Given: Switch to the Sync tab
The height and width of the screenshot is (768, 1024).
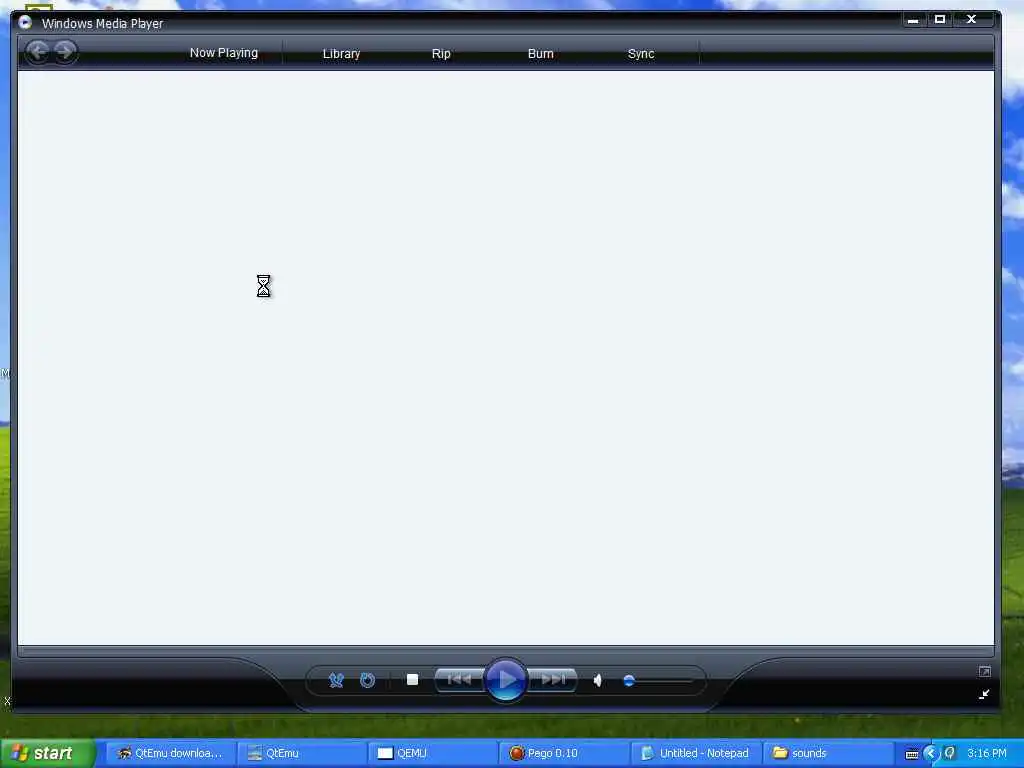Looking at the screenshot, I should [641, 54].
